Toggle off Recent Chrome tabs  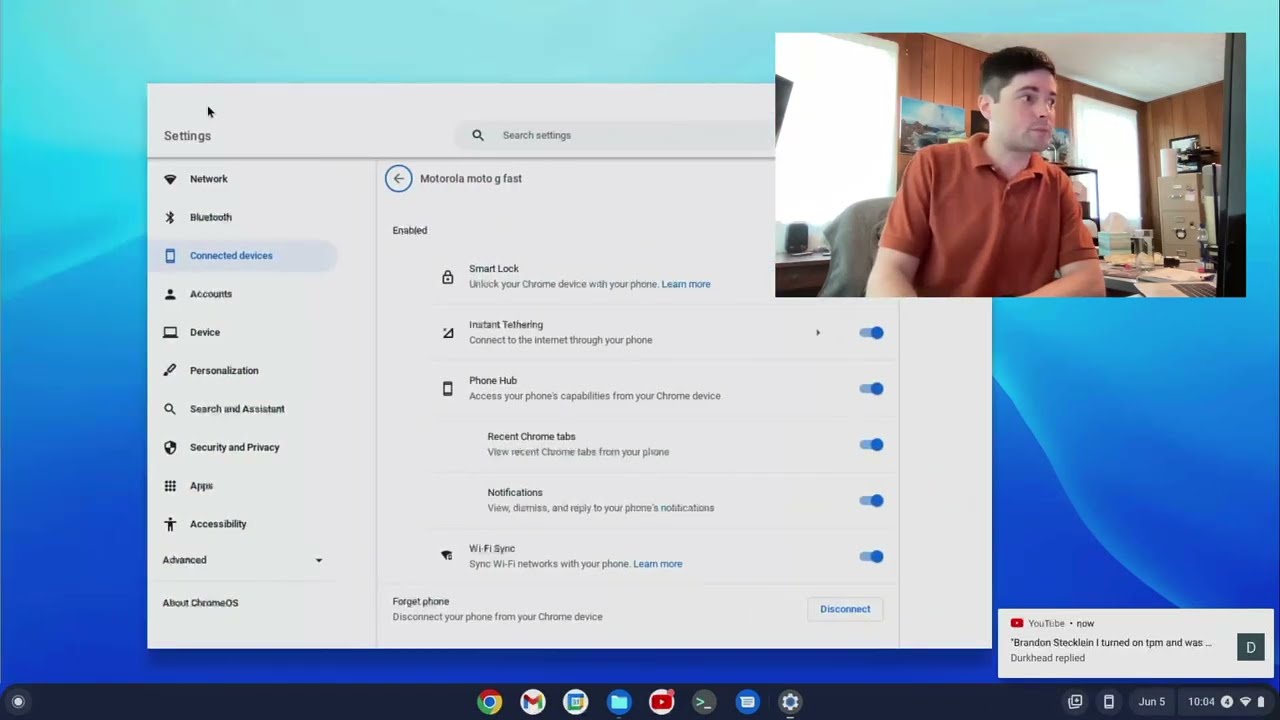871,445
